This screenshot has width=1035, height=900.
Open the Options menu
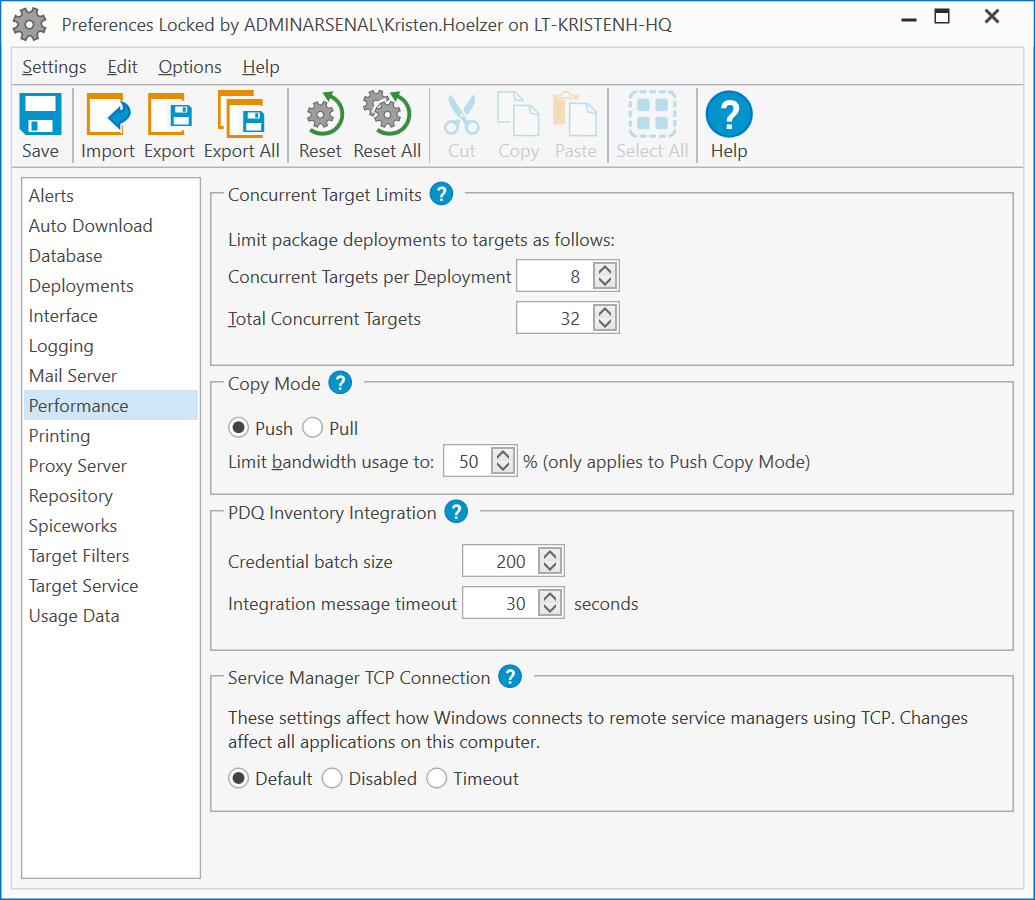(190, 67)
